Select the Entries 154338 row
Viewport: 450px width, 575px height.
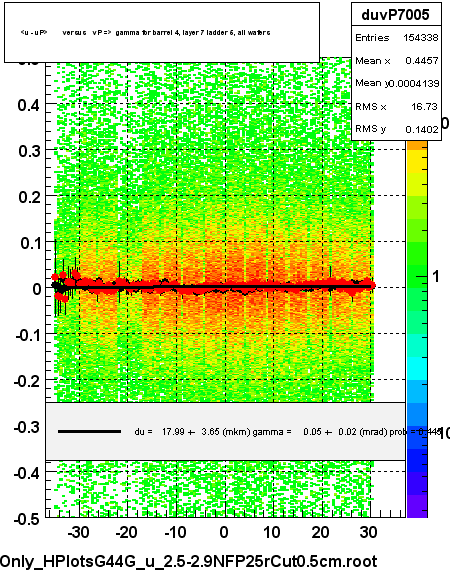pyautogui.click(x=396, y=37)
